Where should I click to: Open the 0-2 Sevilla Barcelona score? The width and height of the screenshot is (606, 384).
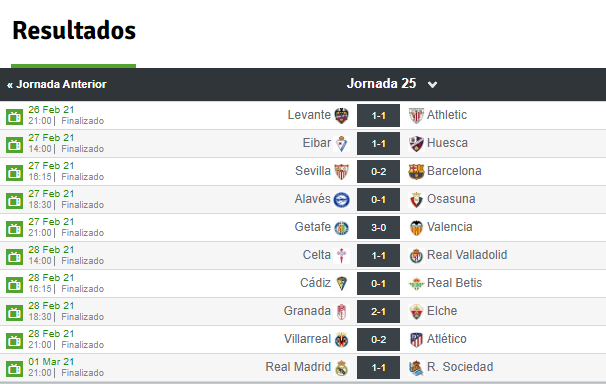378,172
